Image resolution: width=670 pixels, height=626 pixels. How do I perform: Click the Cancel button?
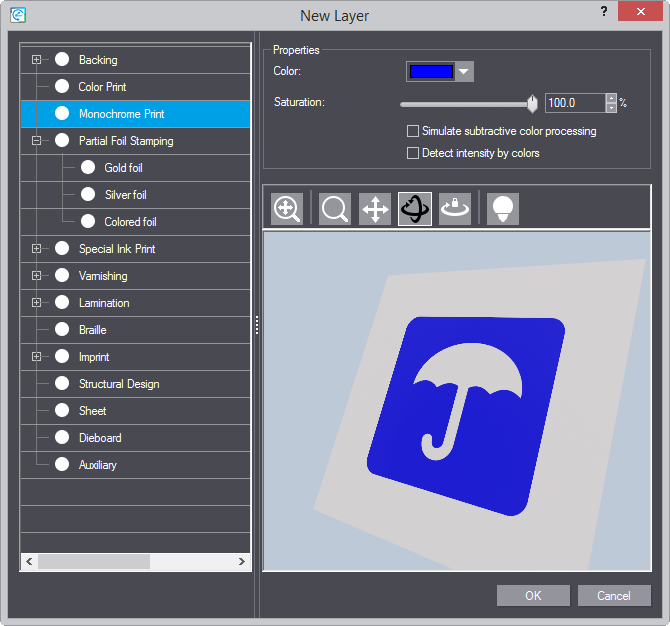click(614, 595)
